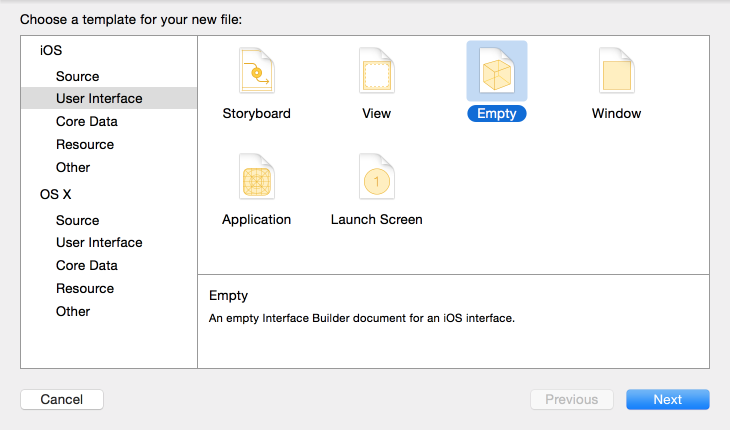Select Core Data under OS X
This screenshot has height=430, width=730.
coord(86,265)
